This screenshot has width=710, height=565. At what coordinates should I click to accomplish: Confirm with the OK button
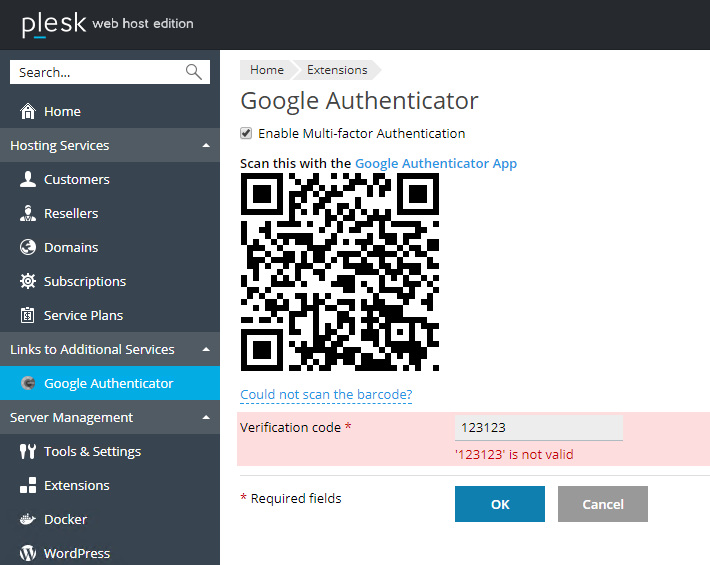[500, 504]
